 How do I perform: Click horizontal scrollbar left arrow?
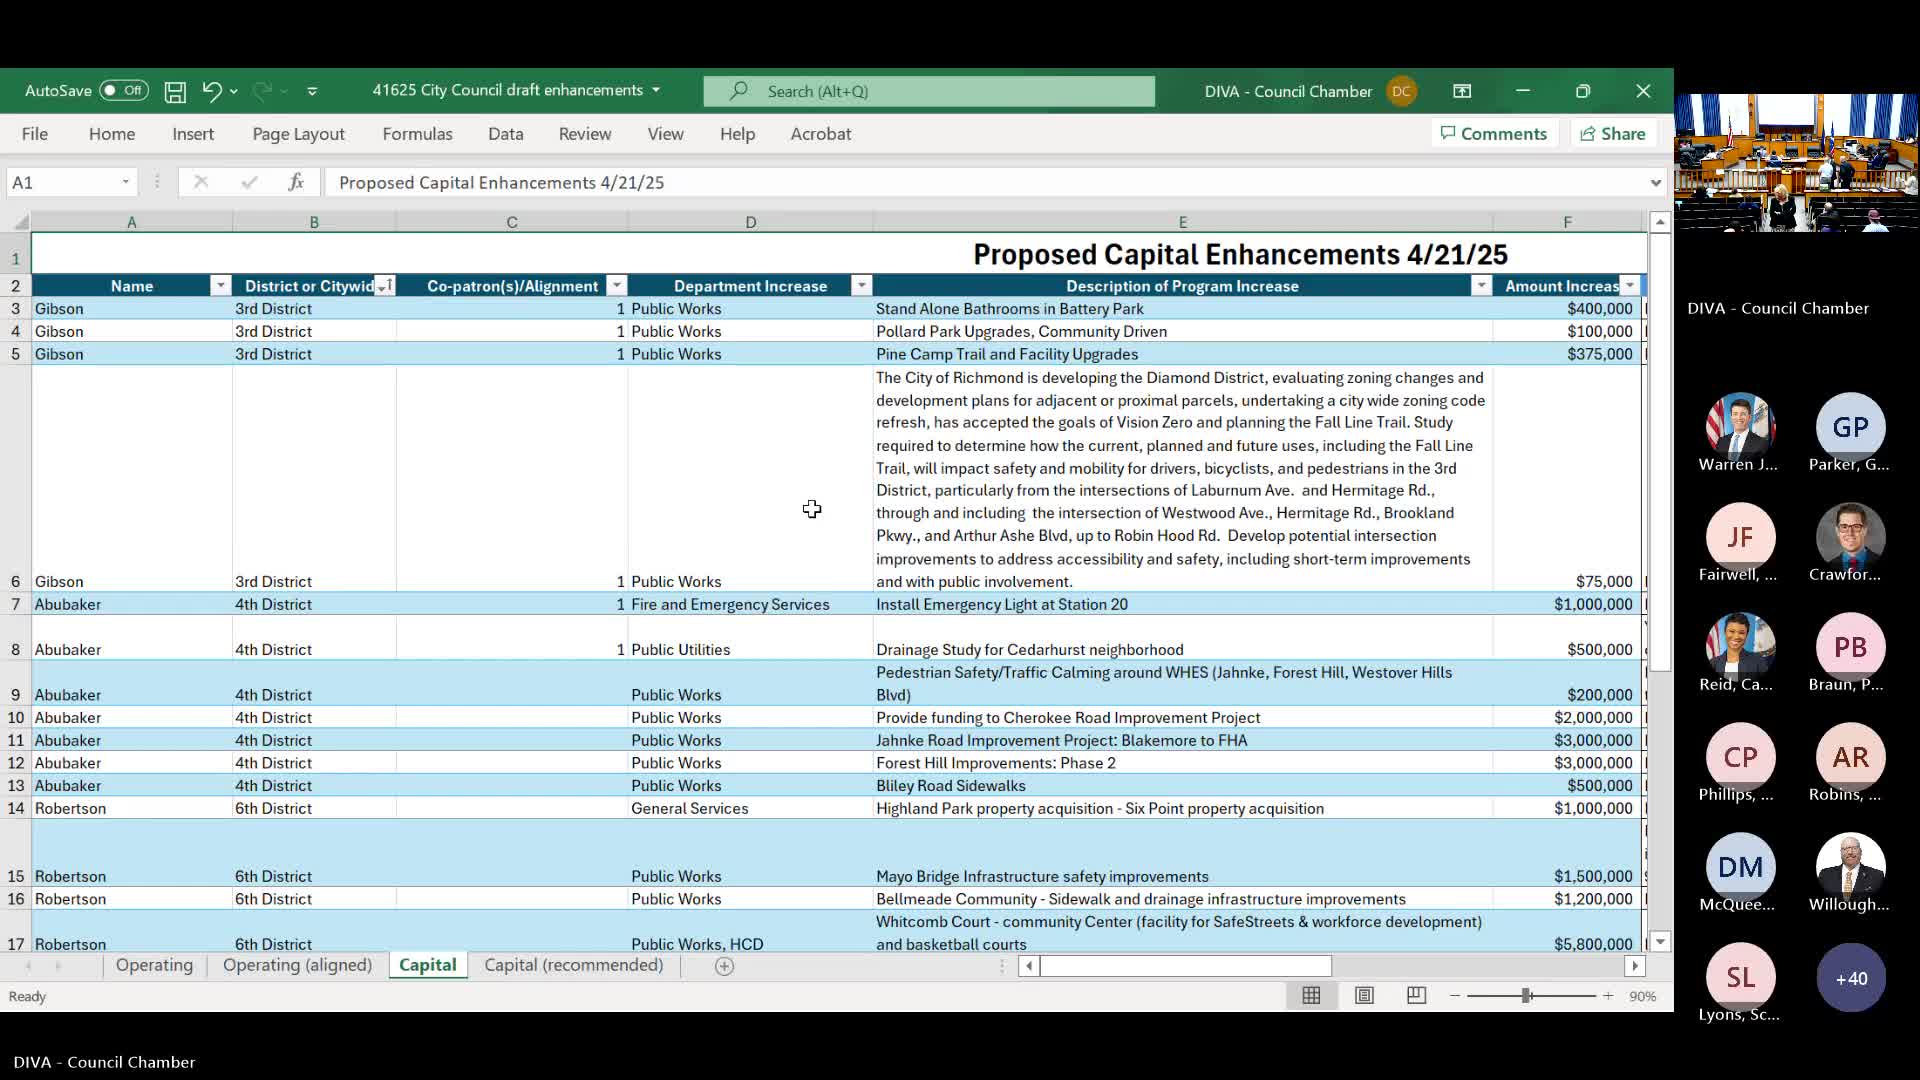pos(1029,966)
